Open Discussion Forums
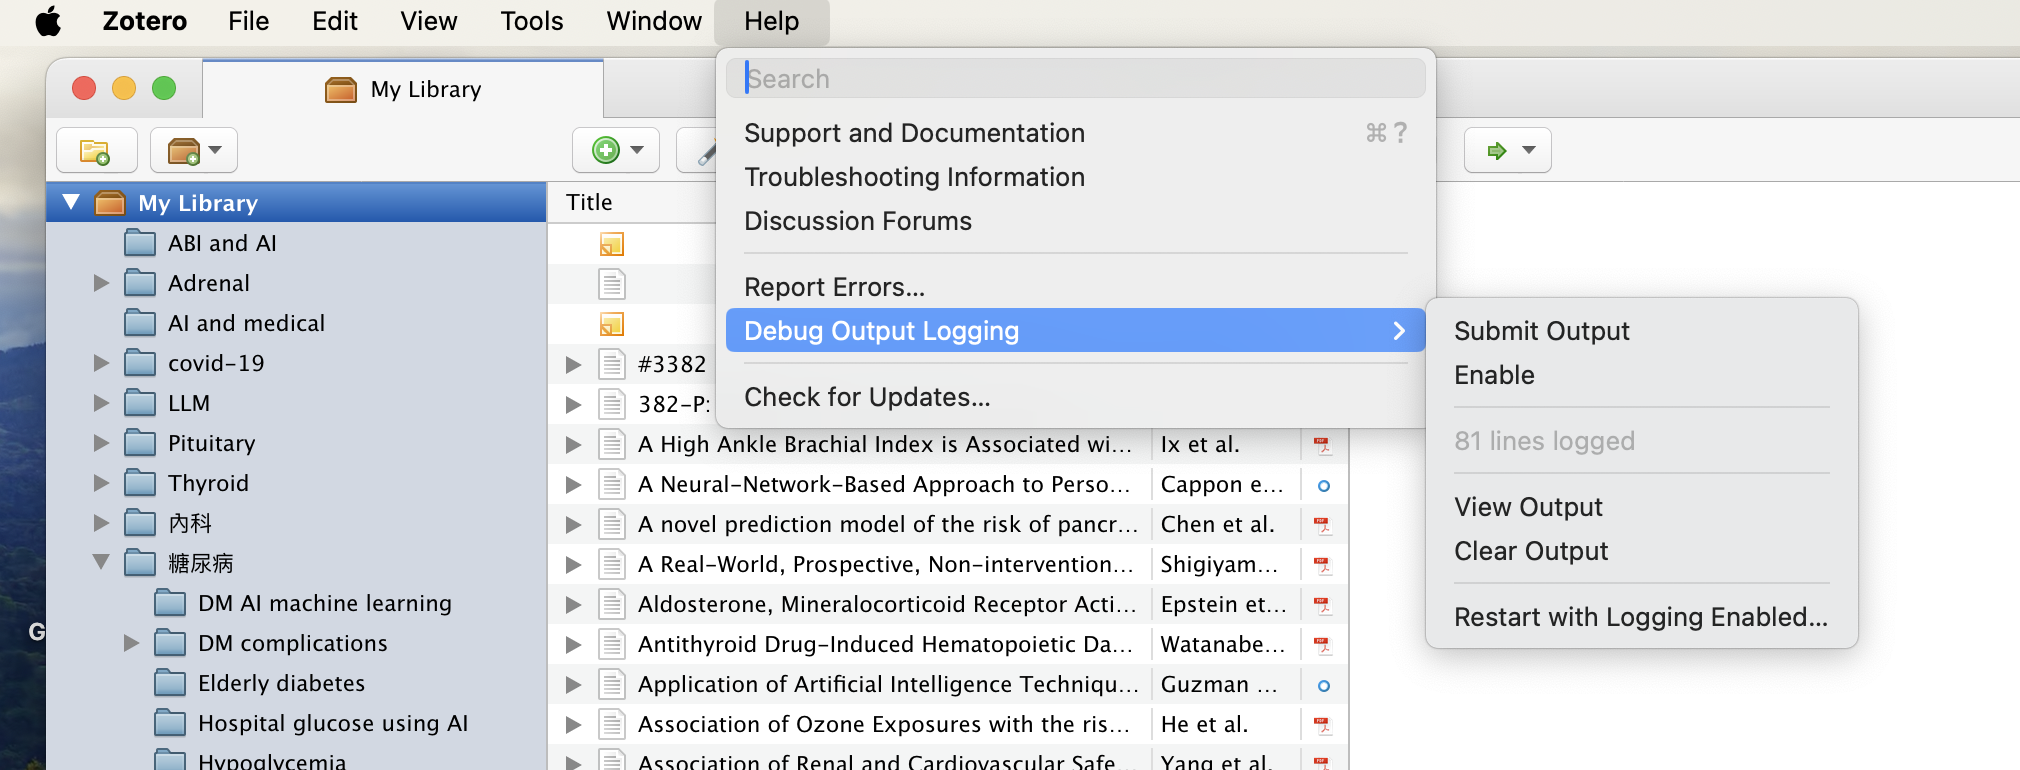This screenshot has width=2020, height=770. click(x=1076, y=221)
